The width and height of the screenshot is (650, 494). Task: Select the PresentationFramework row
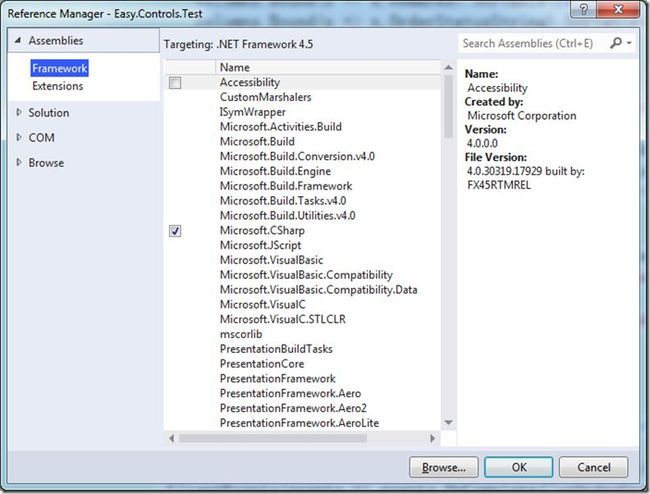pos(278,378)
